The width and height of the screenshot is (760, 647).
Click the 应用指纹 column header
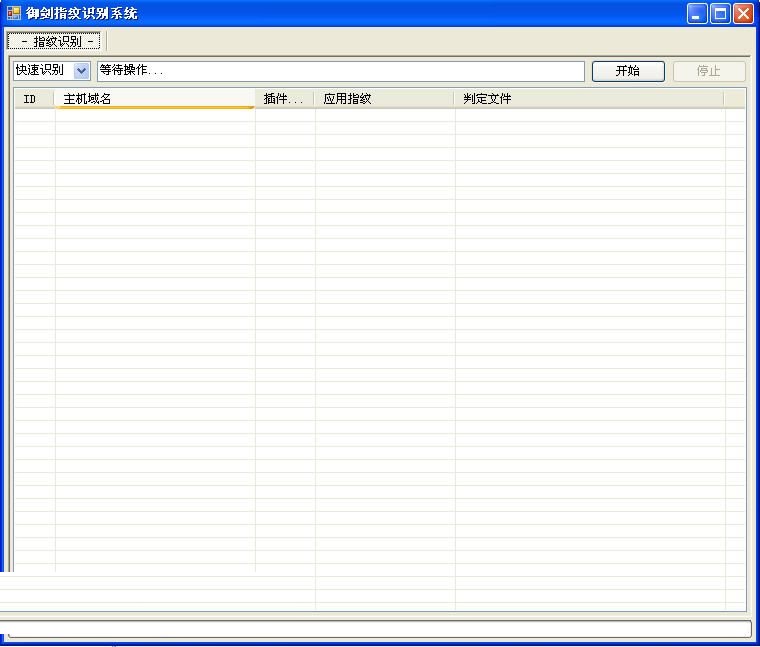tap(384, 99)
